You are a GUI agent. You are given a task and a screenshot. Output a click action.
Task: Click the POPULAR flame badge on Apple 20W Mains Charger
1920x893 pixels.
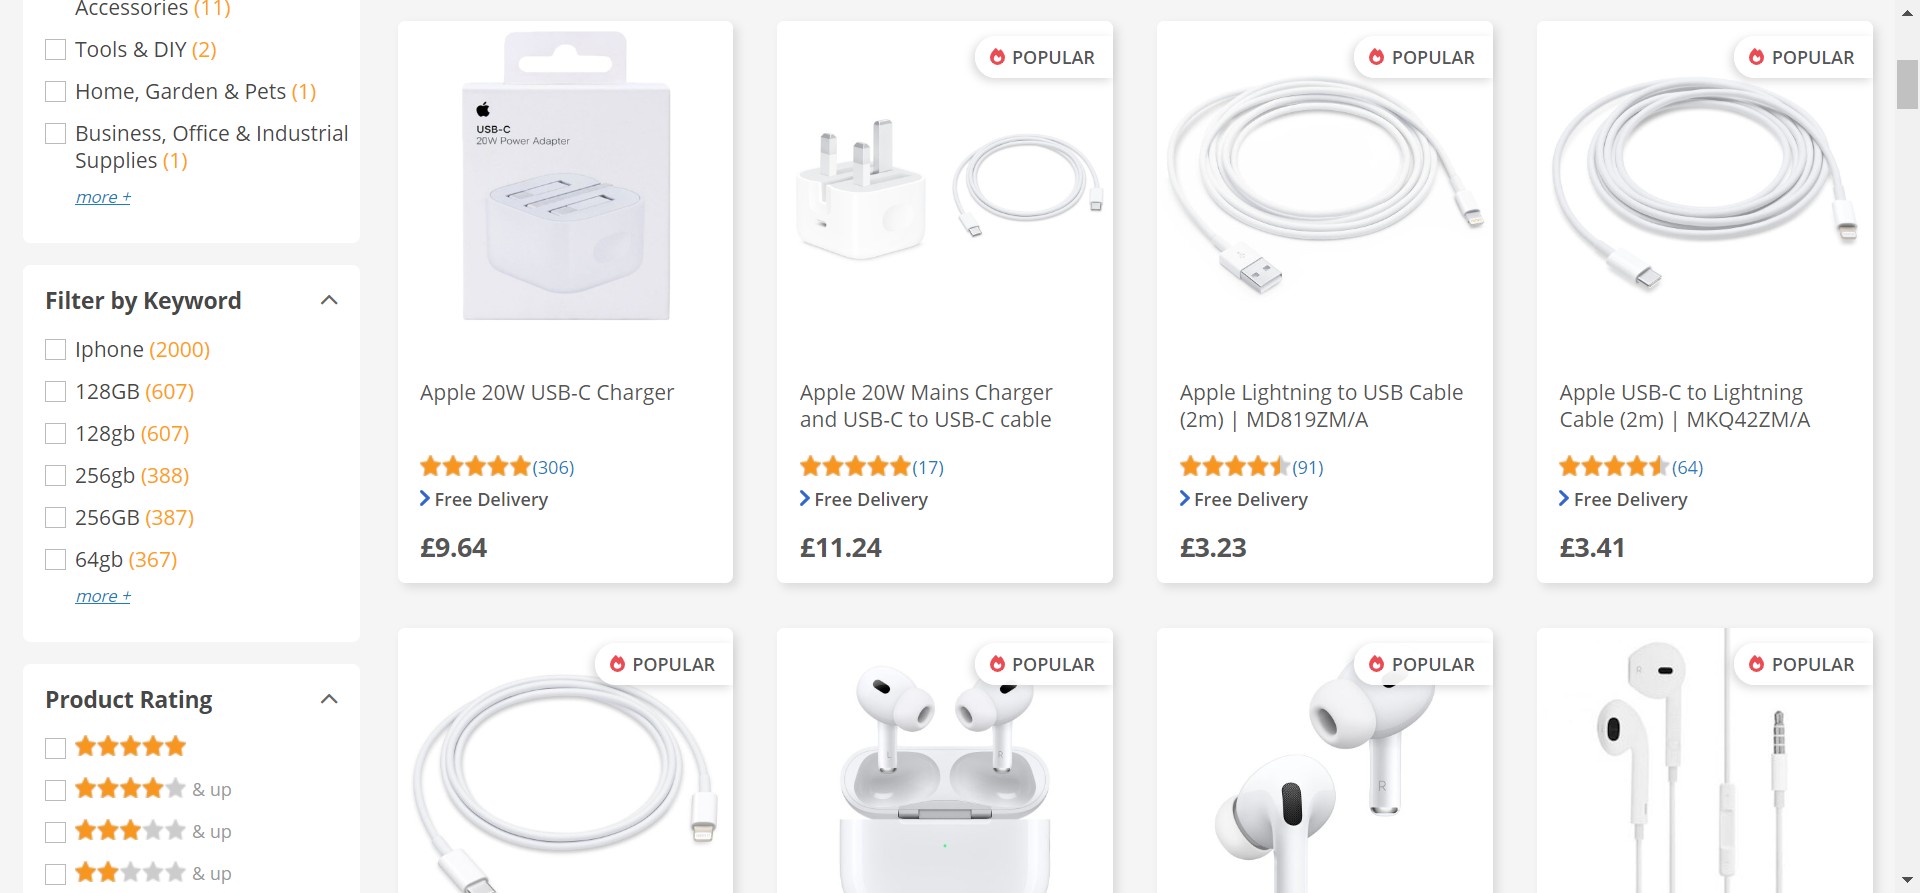pos(1042,57)
